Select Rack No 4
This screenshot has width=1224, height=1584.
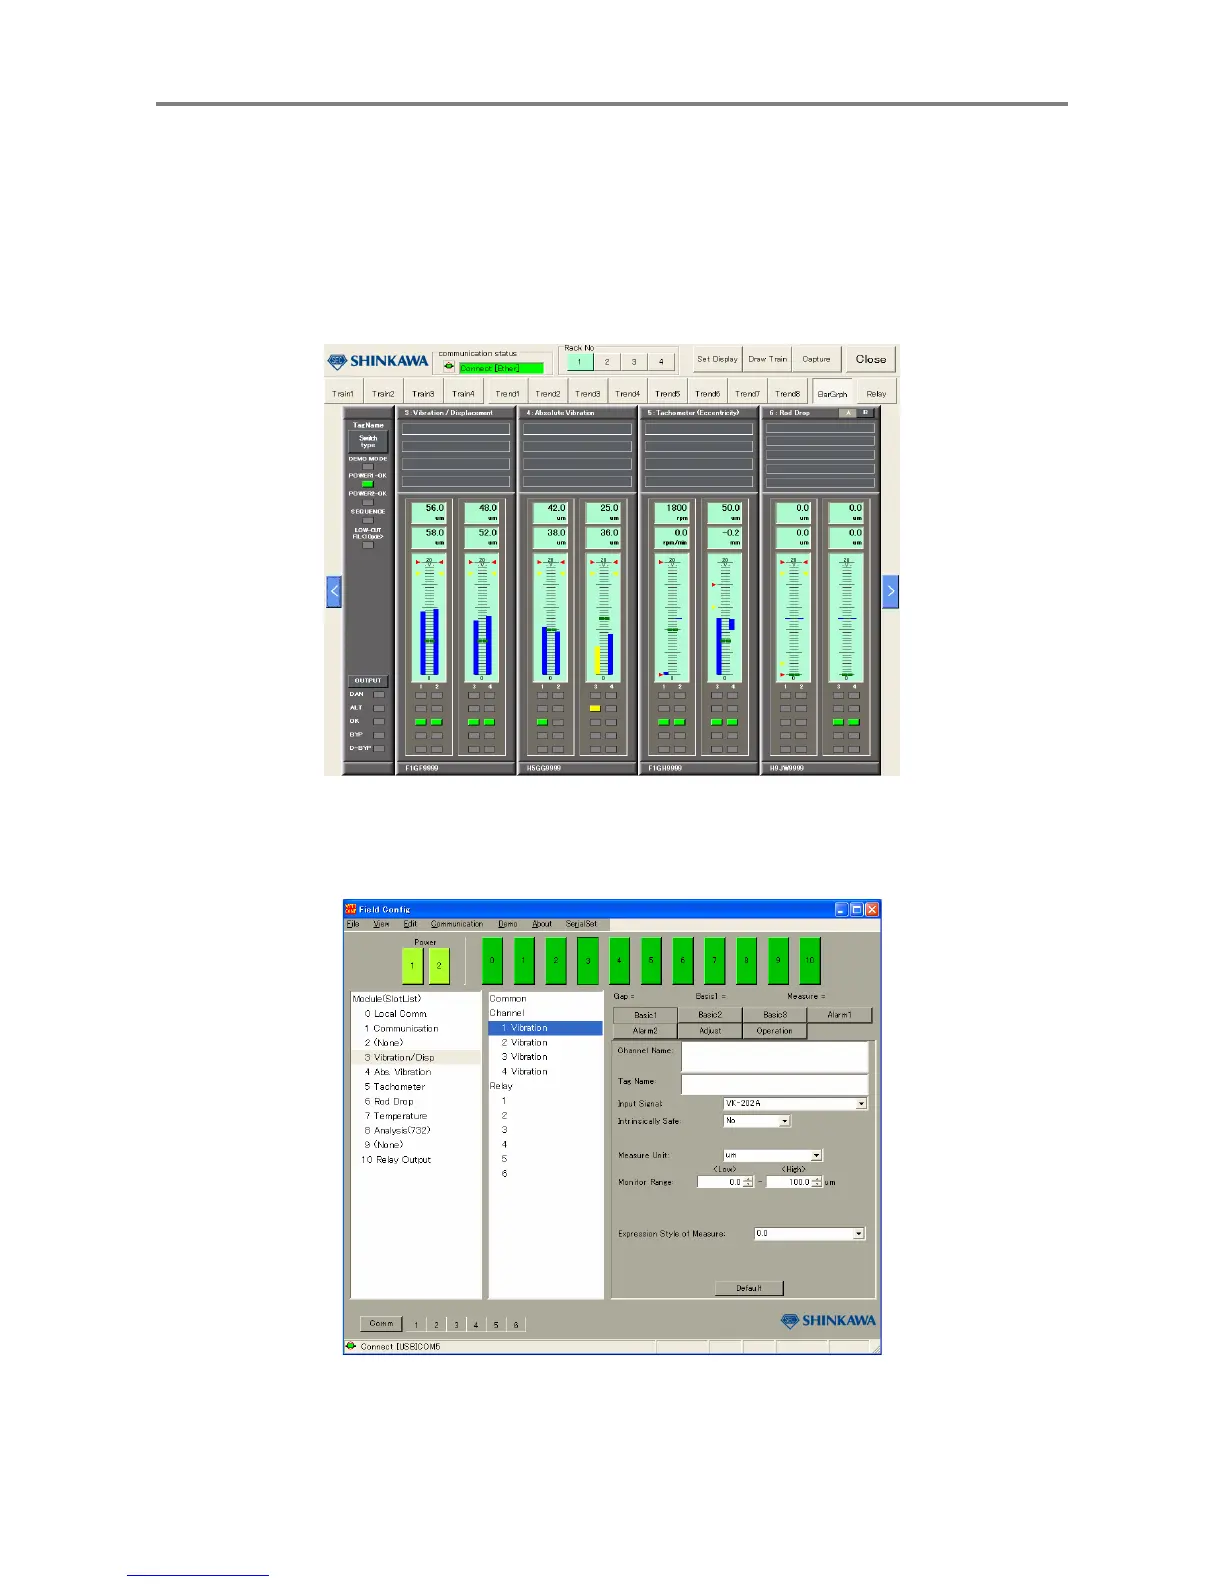[660, 362]
